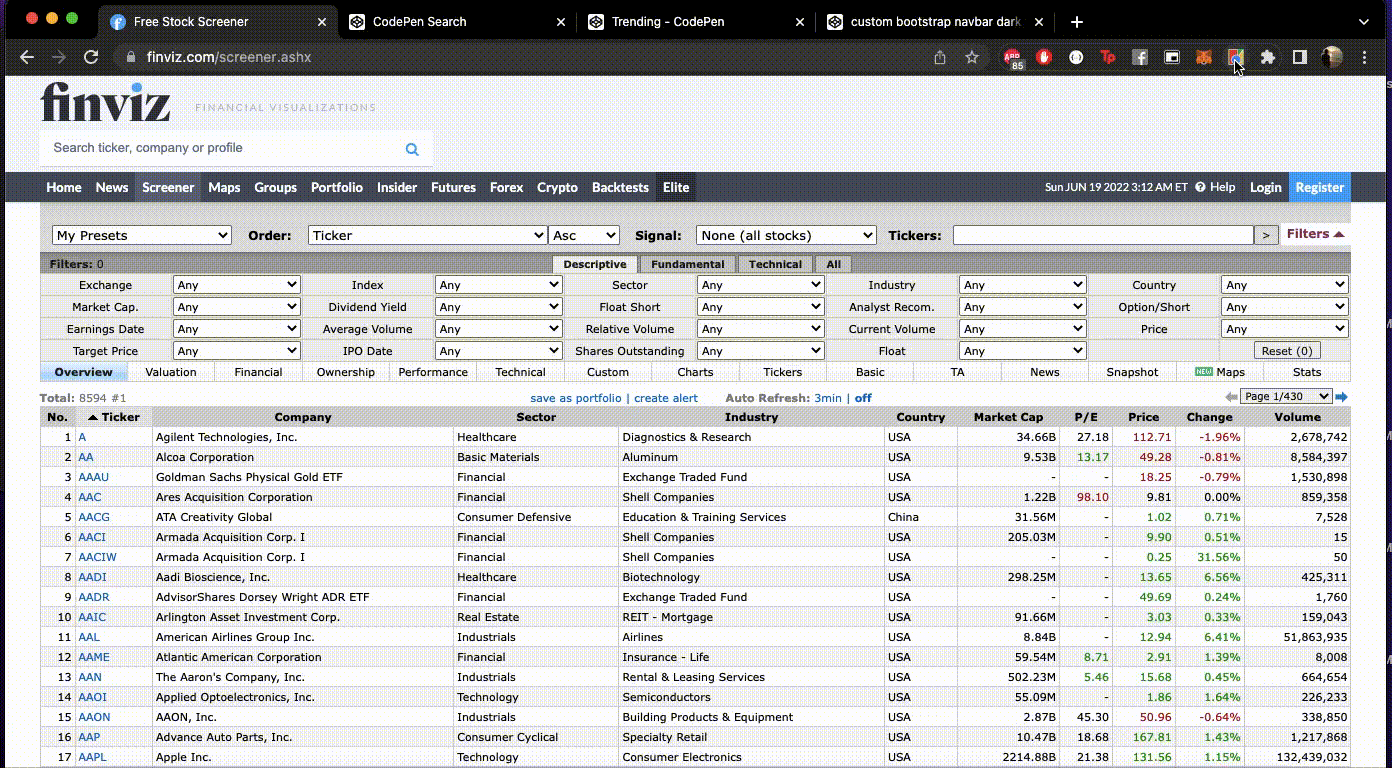Open the Industry filter dropdown
This screenshot has height=768, width=1392.
tap(1023, 285)
